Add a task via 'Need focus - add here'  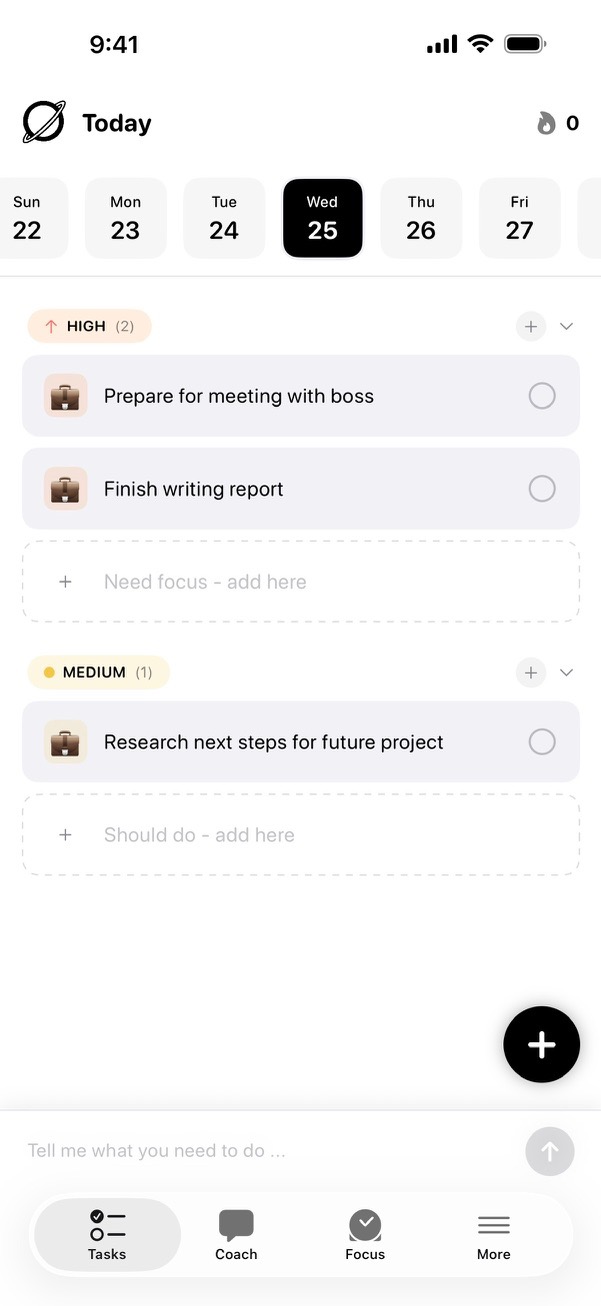(x=300, y=581)
